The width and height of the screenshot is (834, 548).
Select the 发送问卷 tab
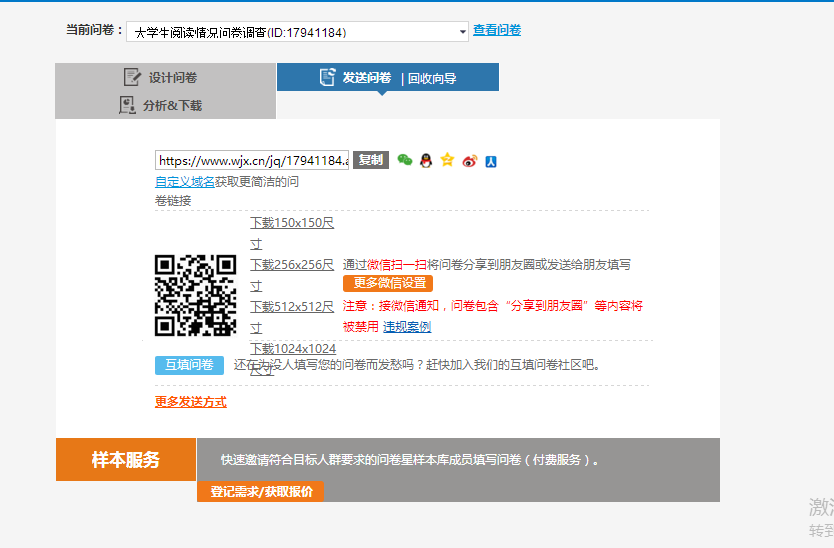tap(366, 78)
